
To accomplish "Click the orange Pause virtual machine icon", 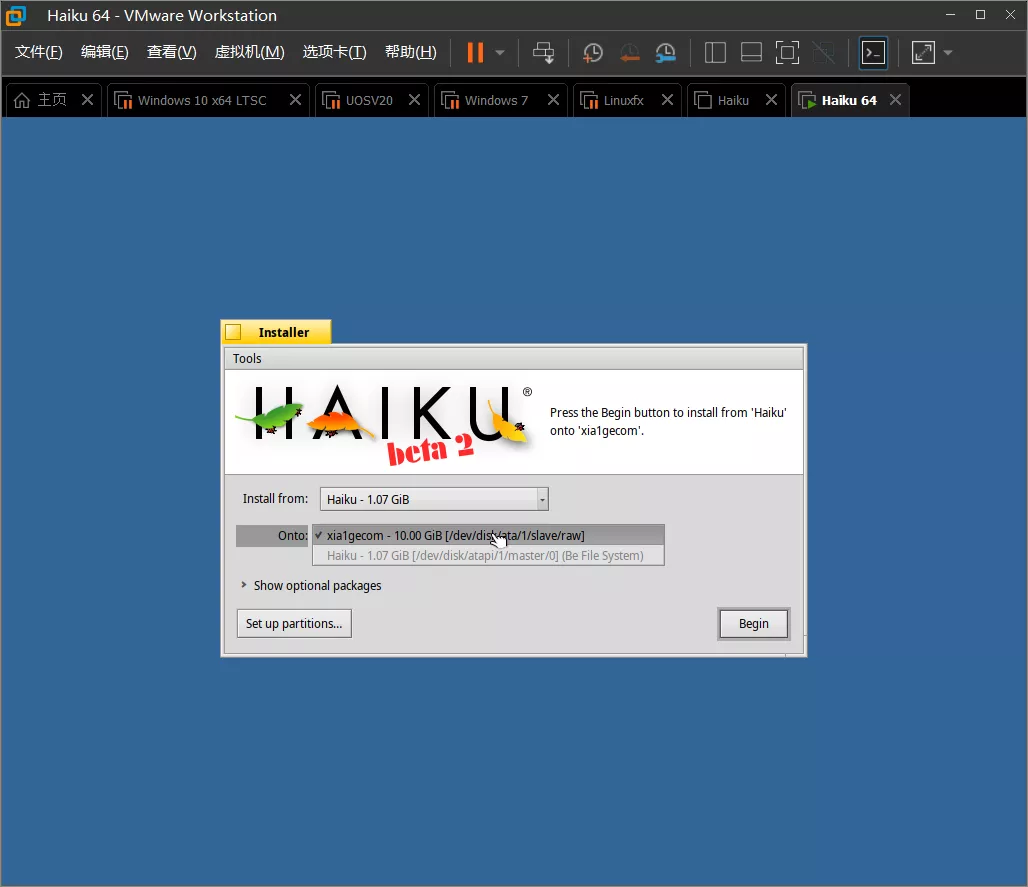I will tap(475, 52).
